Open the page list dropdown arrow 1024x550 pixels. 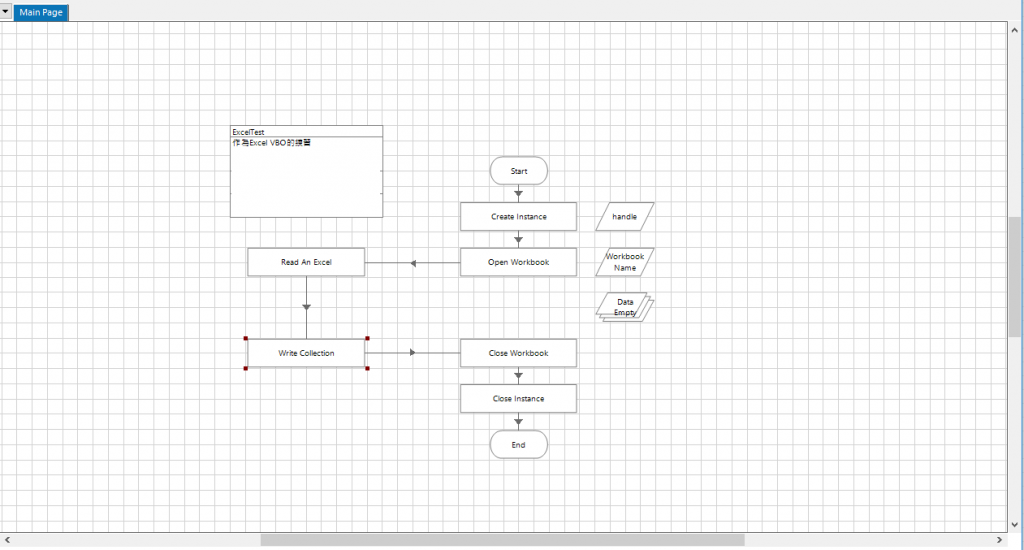(5, 12)
